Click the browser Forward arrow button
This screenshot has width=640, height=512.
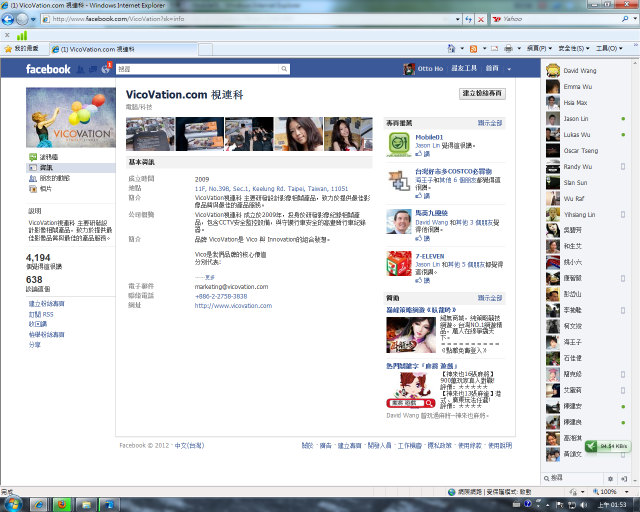pos(22,19)
